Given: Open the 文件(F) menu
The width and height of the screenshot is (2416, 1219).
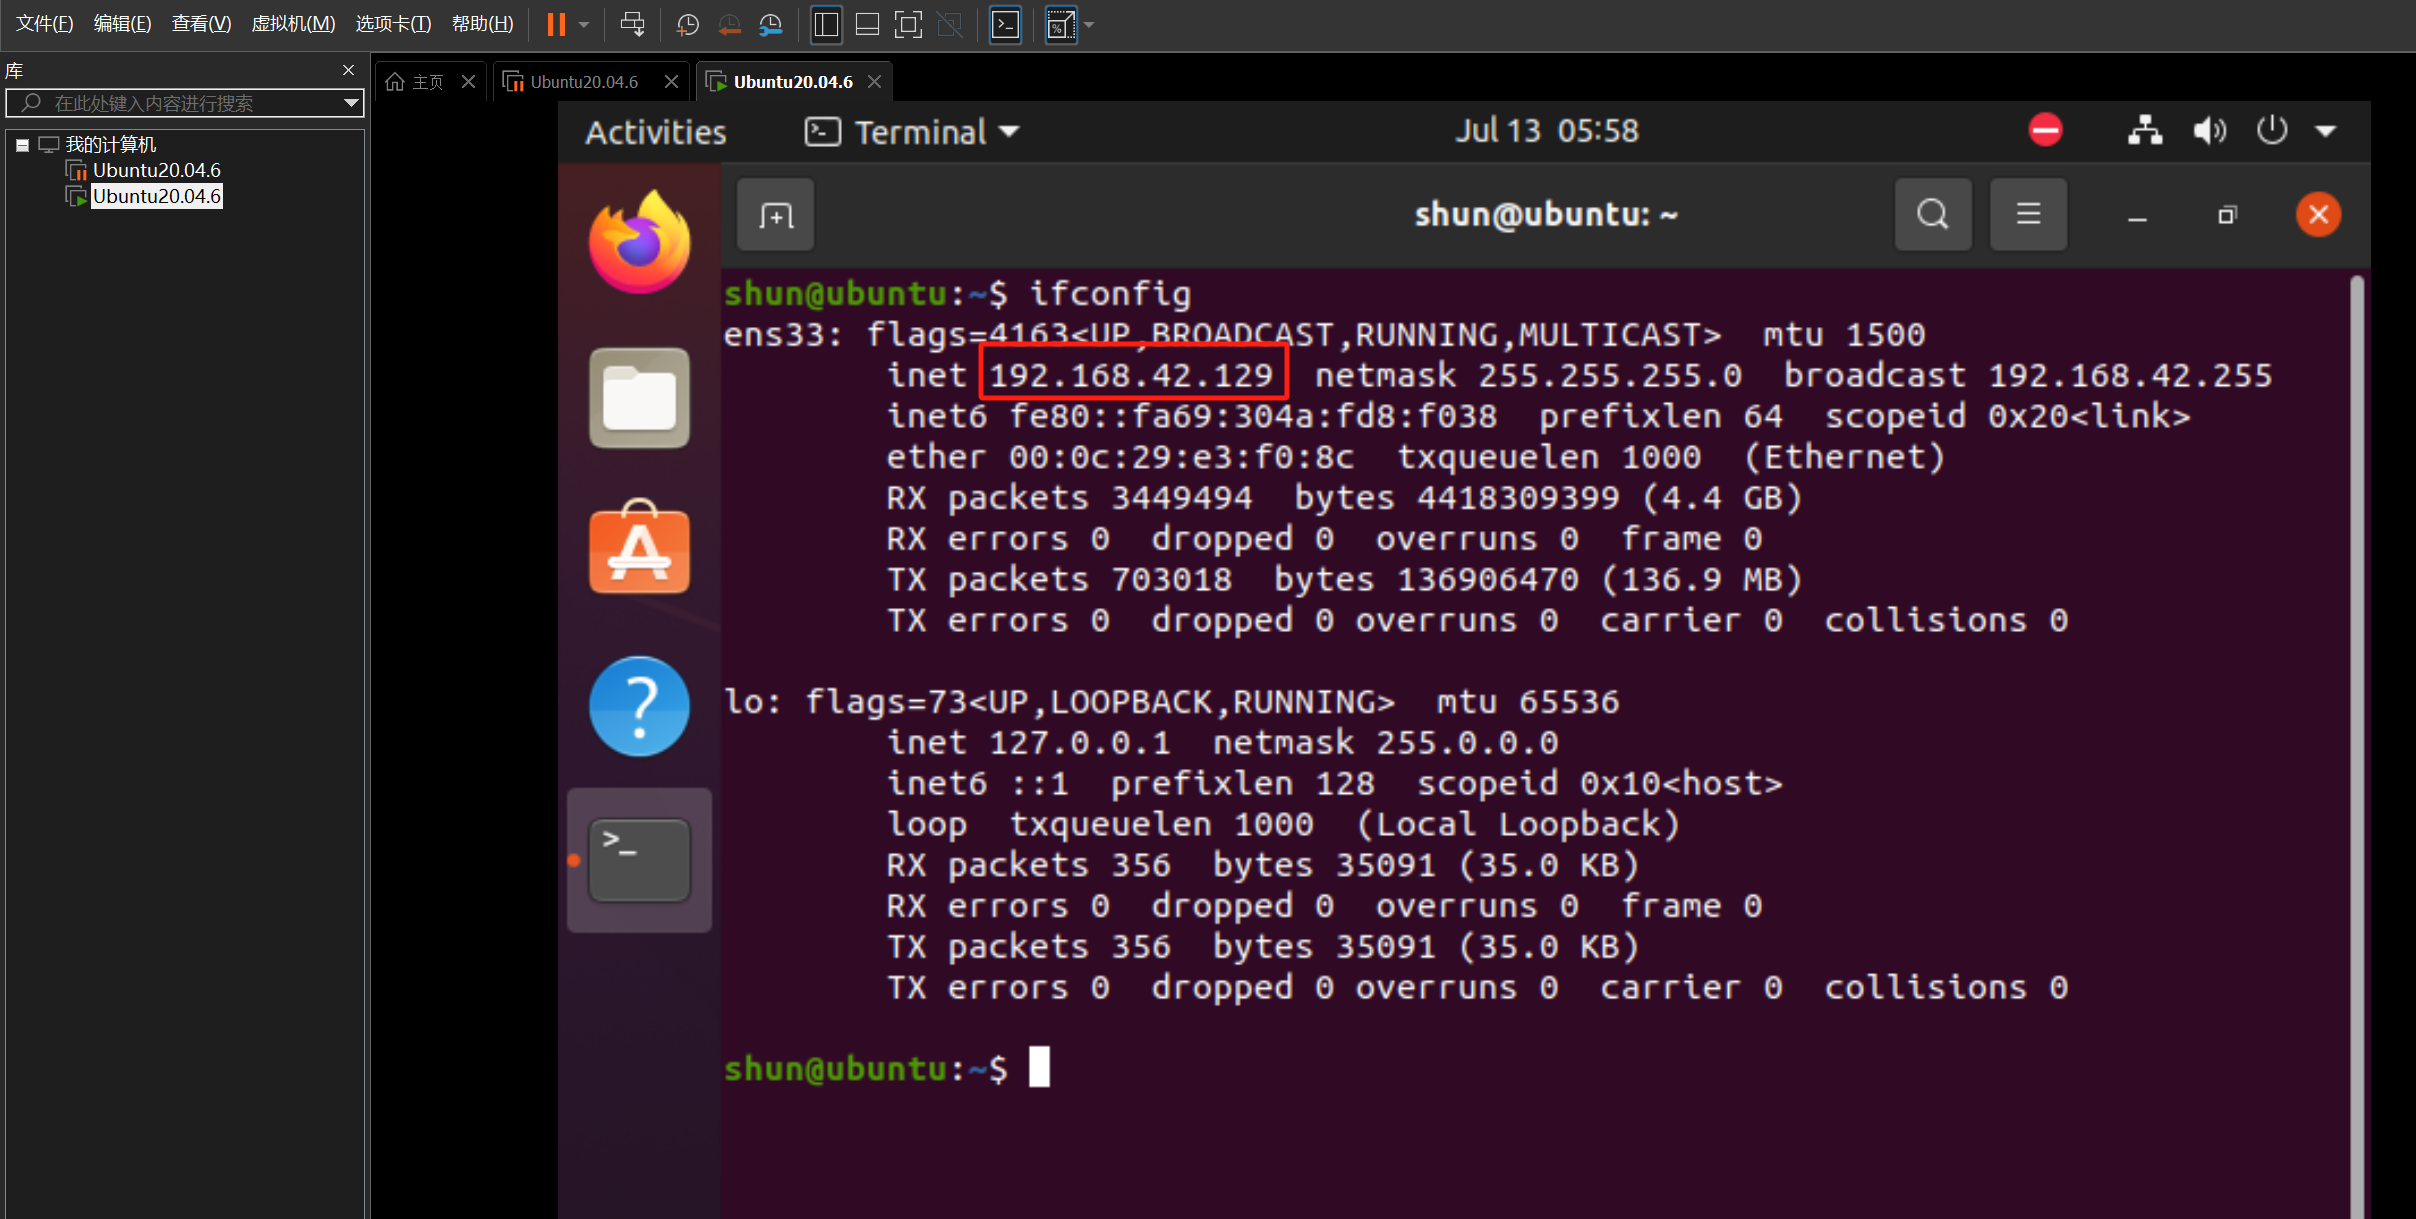Looking at the screenshot, I should coord(45,24).
